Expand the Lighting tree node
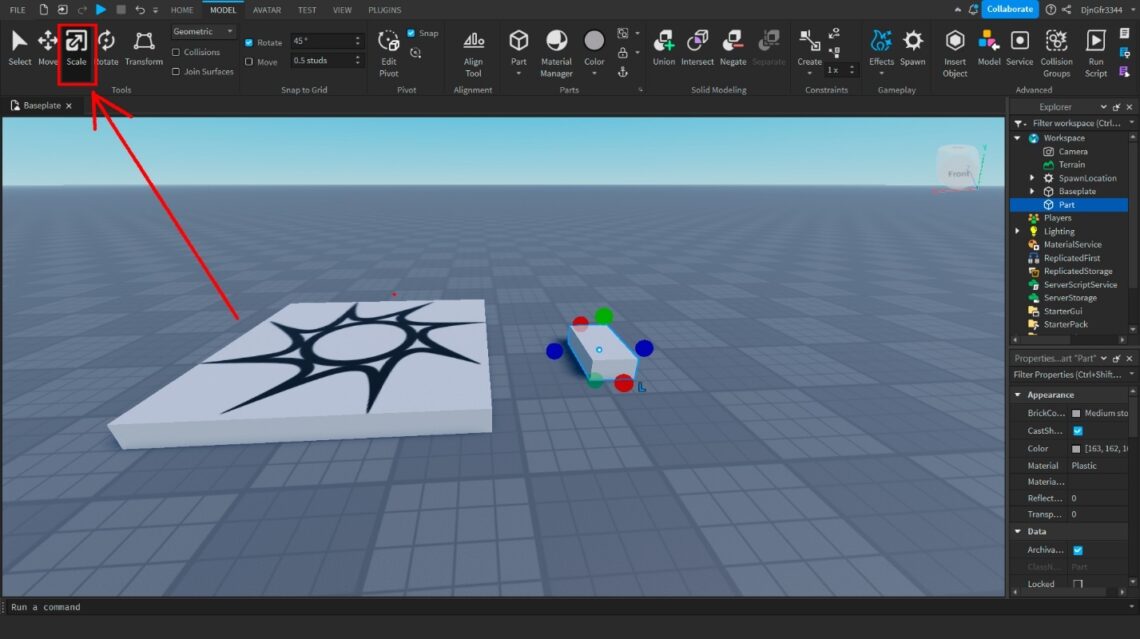The width and height of the screenshot is (1140, 639). coord(1018,231)
